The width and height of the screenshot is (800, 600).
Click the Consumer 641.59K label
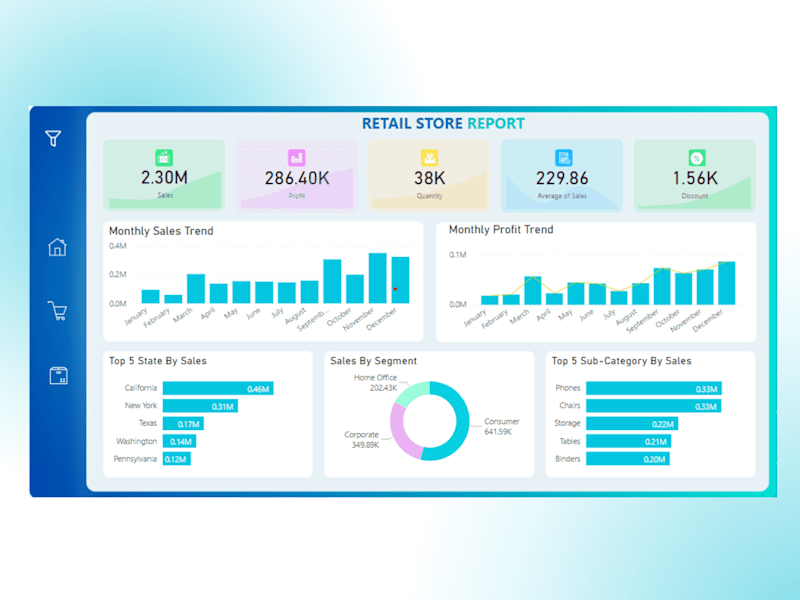[x=502, y=427]
